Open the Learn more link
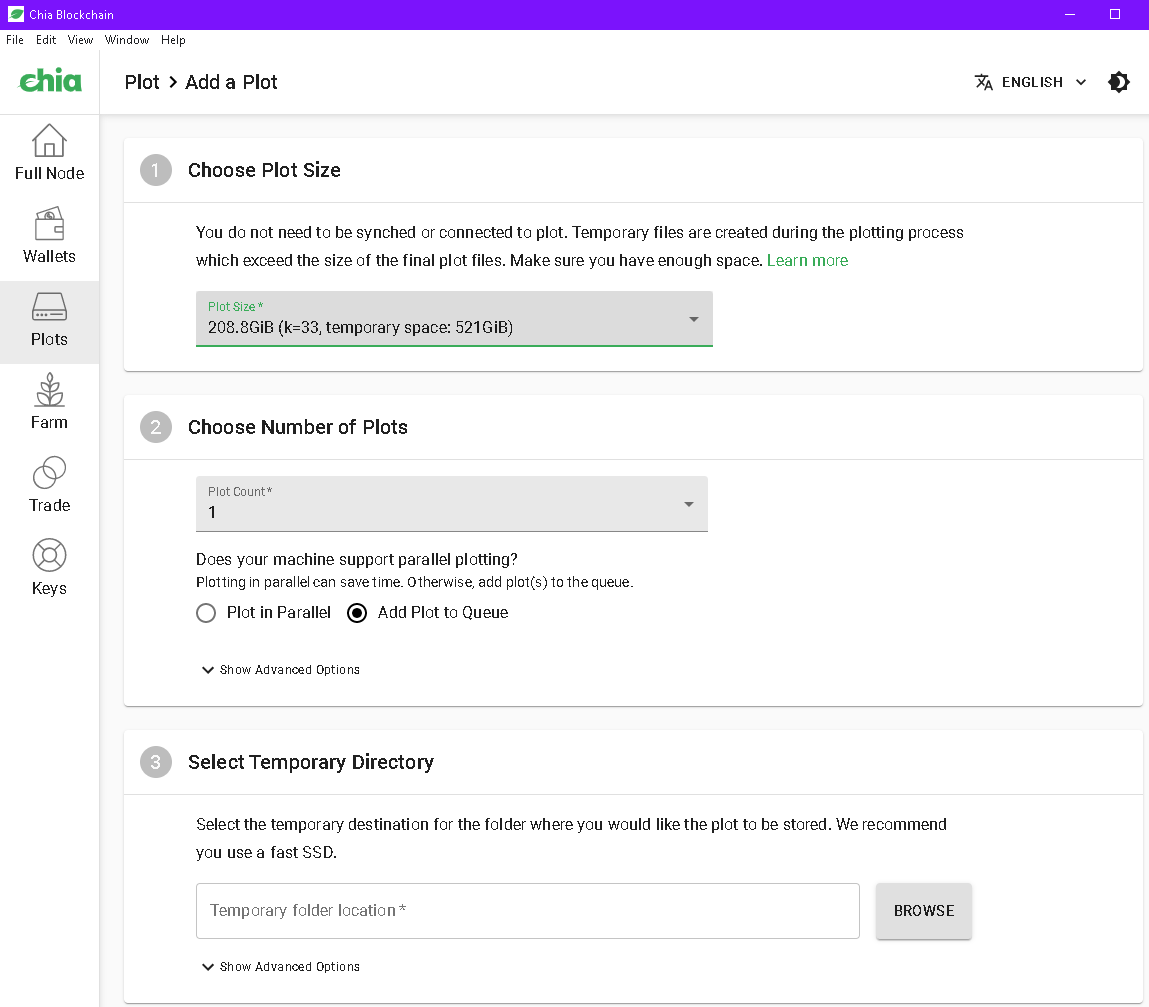The width and height of the screenshot is (1149, 1007). (x=807, y=260)
